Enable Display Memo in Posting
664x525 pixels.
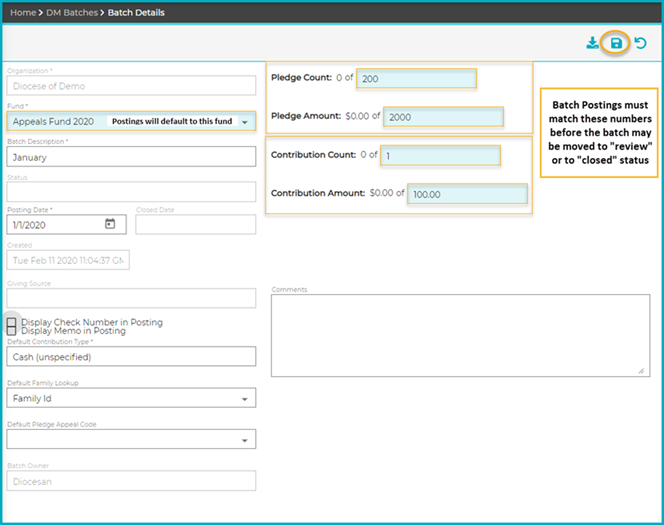[x=12, y=331]
